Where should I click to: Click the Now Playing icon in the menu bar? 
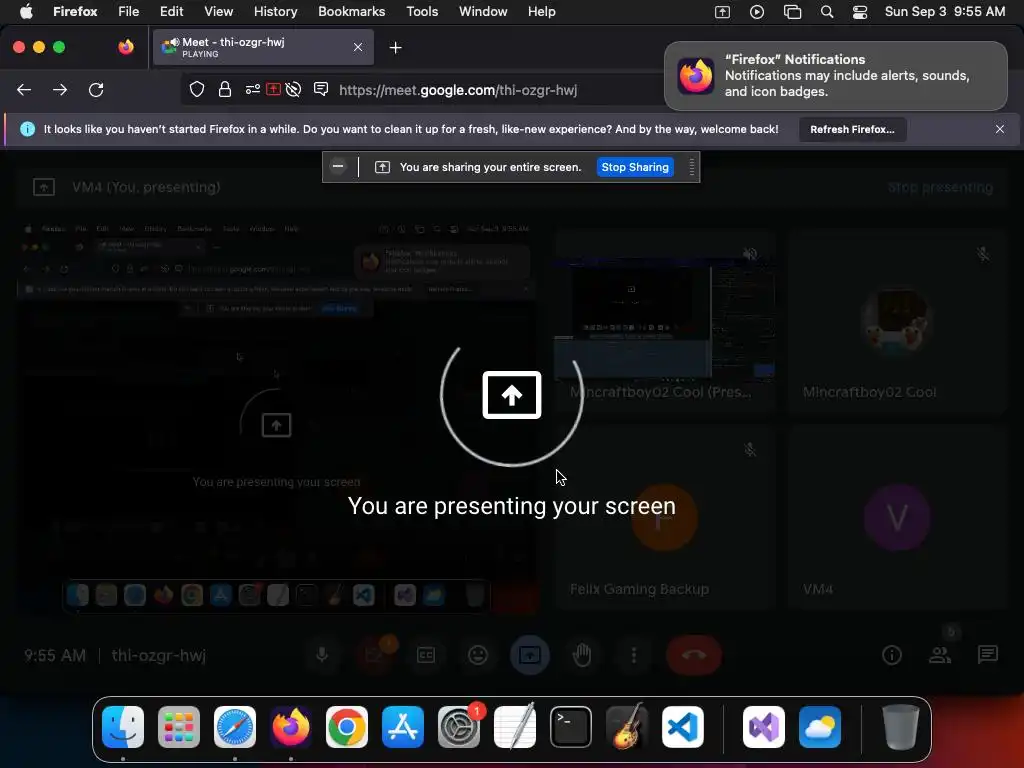click(x=757, y=12)
